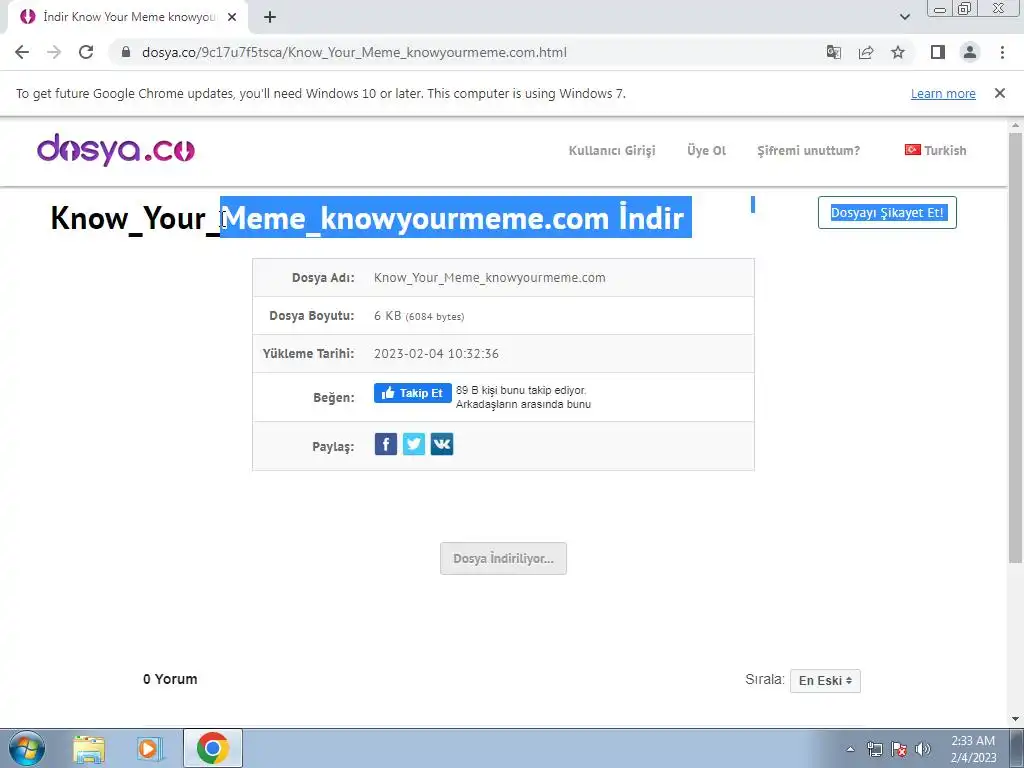
Task: Click the Facebook Takip Et button
Action: (413, 392)
